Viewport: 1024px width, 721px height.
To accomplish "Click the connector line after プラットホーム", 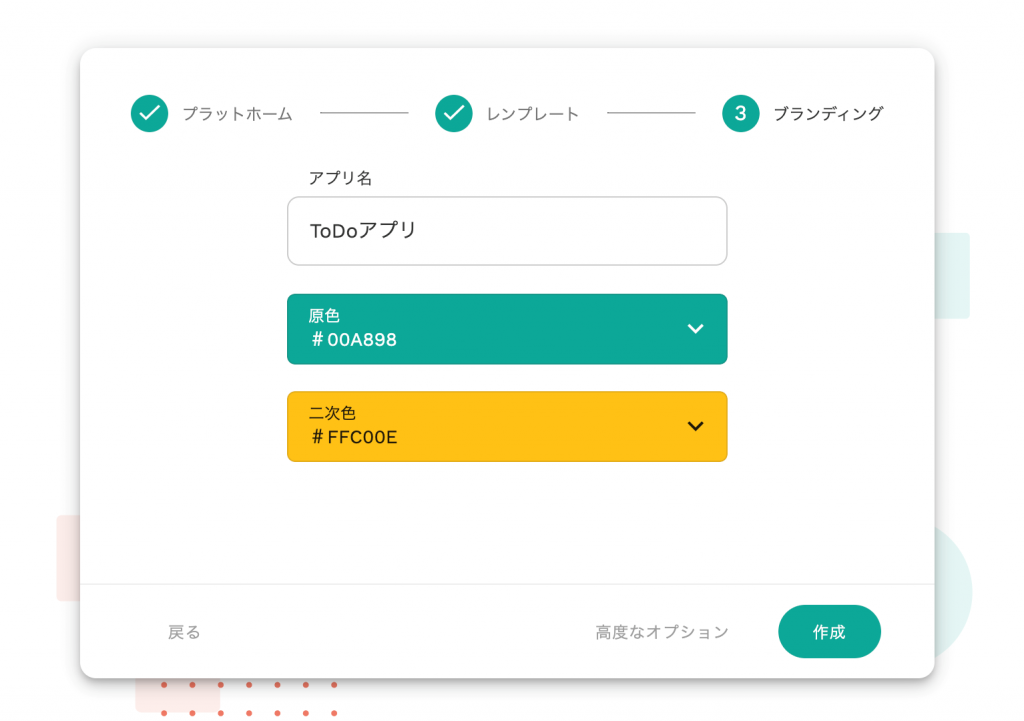I will (364, 113).
